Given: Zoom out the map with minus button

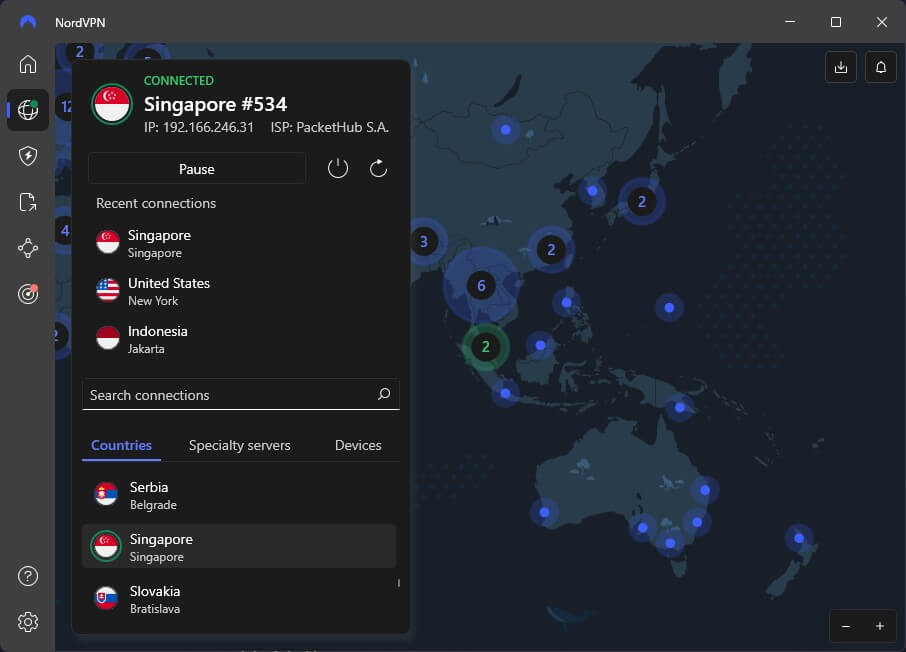Looking at the screenshot, I should click(846, 627).
